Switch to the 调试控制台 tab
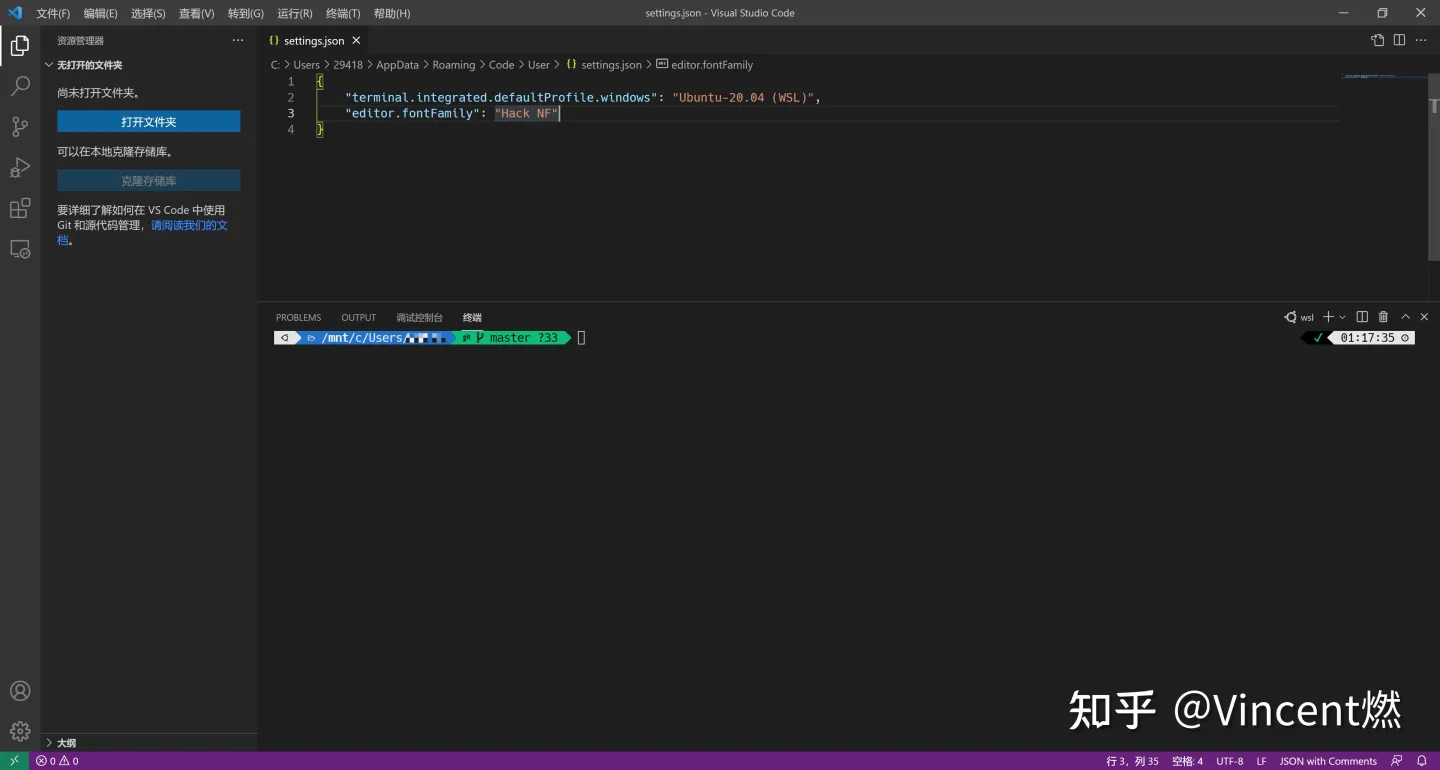The image size is (1440, 770). pyautogui.click(x=419, y=317)
